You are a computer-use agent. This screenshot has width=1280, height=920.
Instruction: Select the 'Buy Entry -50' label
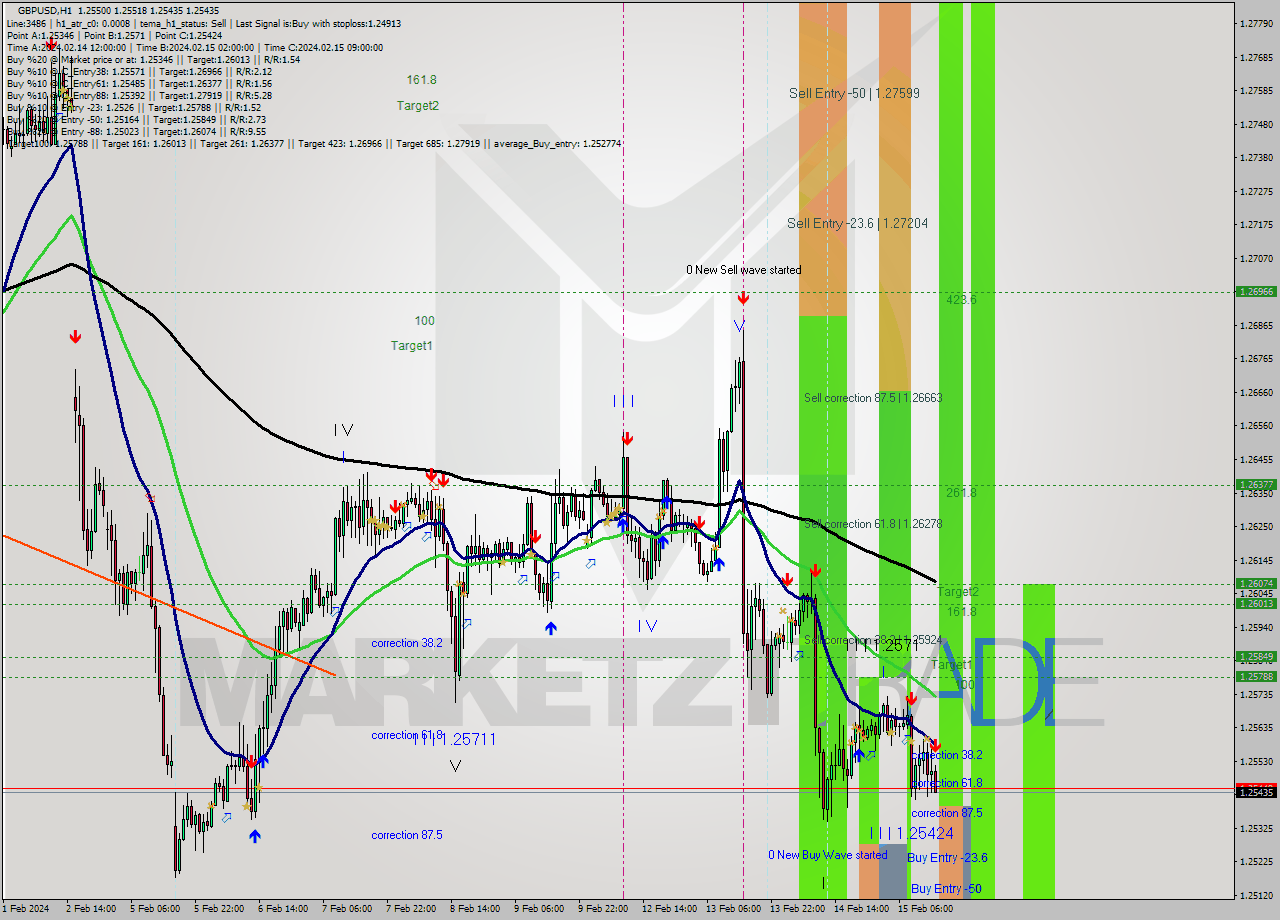[x=946, y=889]
